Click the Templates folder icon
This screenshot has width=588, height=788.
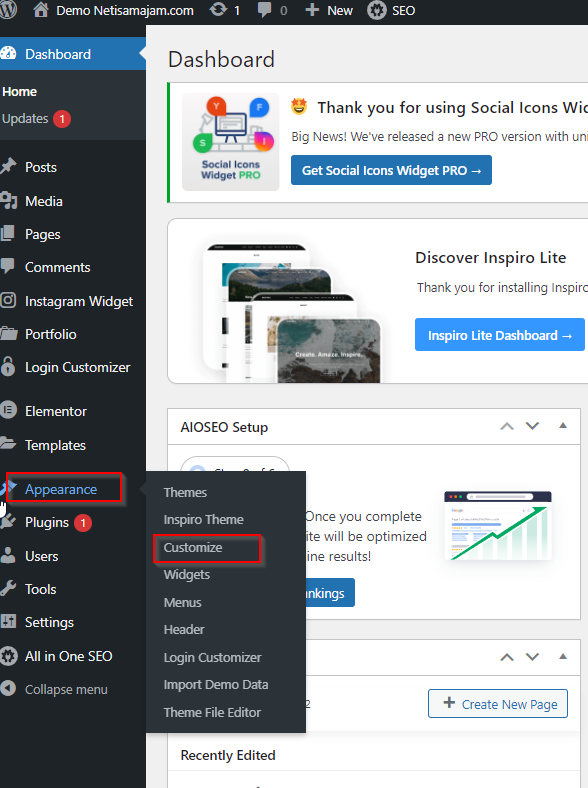point(8,444)
